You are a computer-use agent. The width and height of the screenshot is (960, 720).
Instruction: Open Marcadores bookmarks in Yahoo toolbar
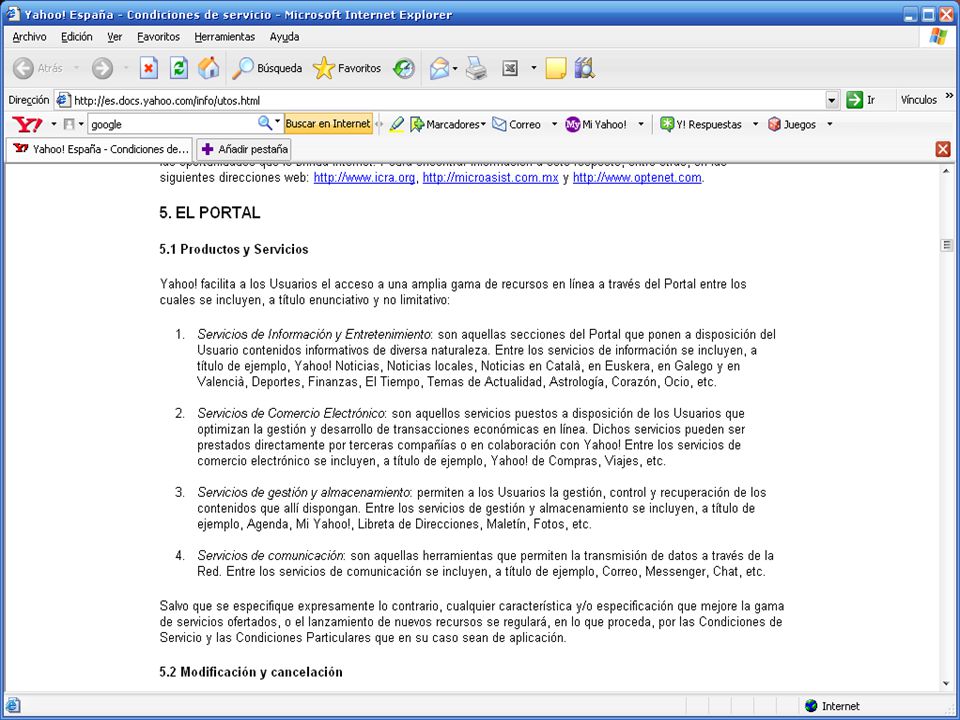point(448,124)
